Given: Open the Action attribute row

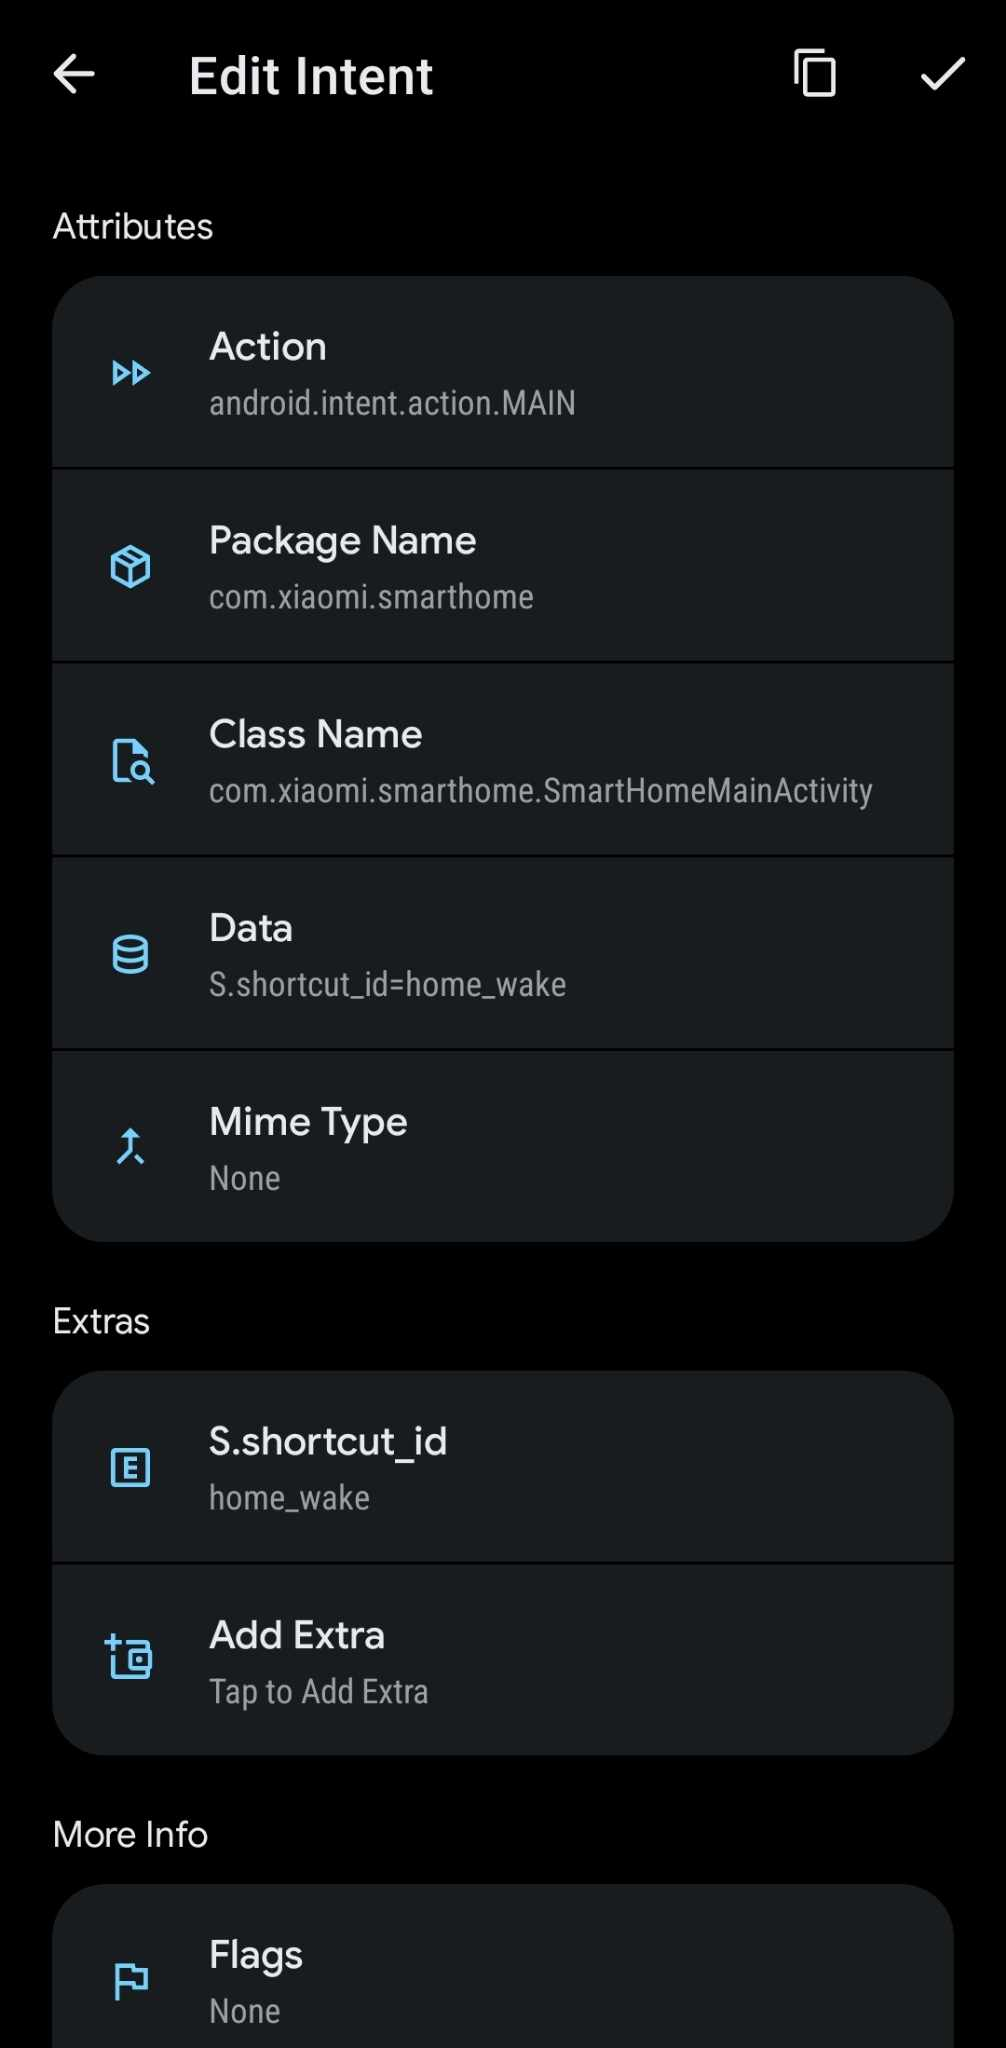Looking at the screenshot, I should (x=503, y=373).
